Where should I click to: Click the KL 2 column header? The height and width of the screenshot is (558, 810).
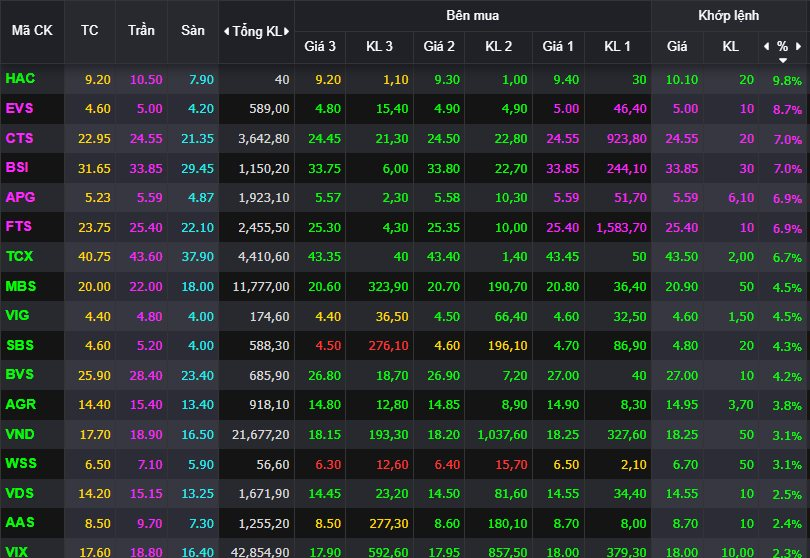tap(499, 46)
